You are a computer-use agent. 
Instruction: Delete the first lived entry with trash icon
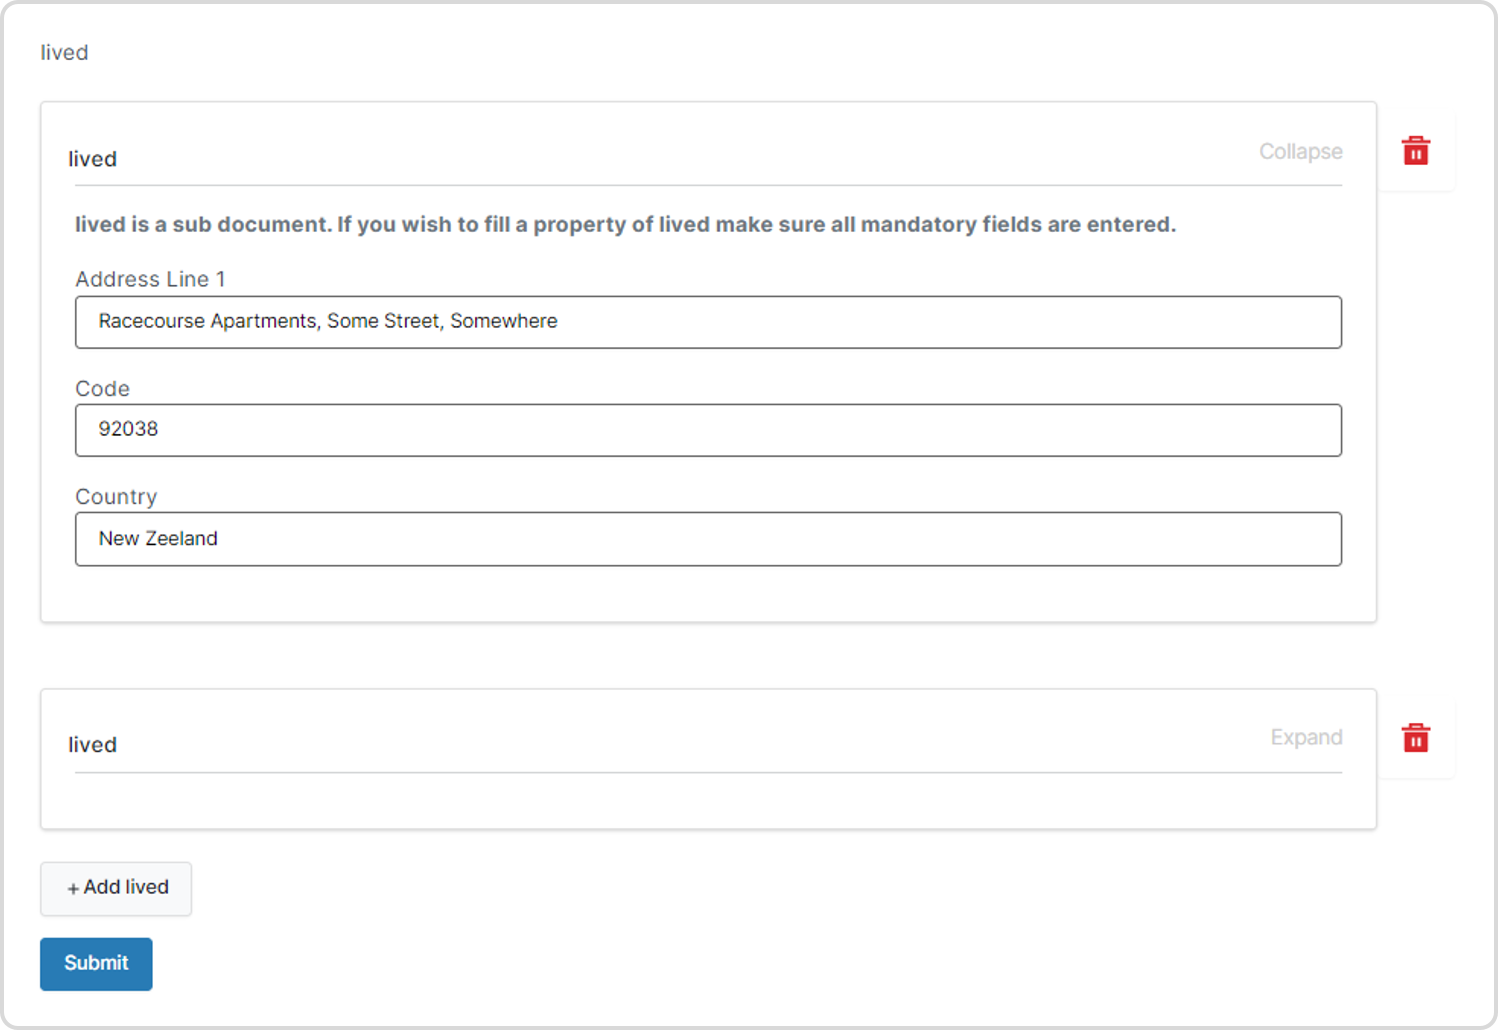coord(1415,151)
